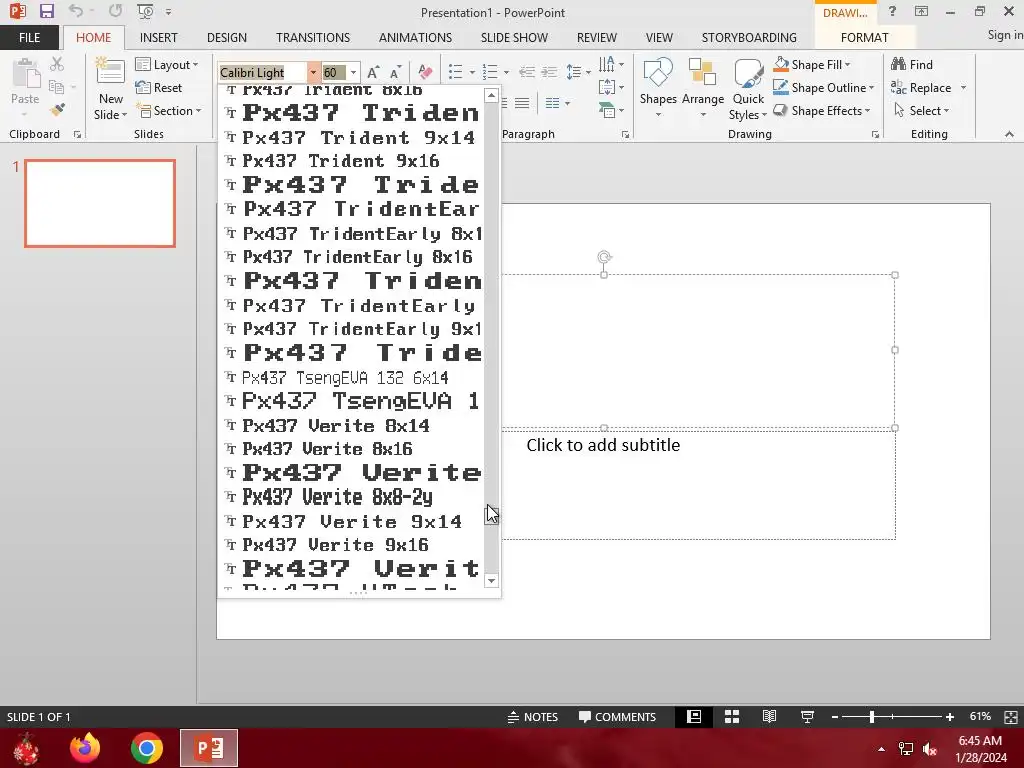Decrease the list indent level
The height and width of the screenshot is (768, 1024).
[527, 72]
